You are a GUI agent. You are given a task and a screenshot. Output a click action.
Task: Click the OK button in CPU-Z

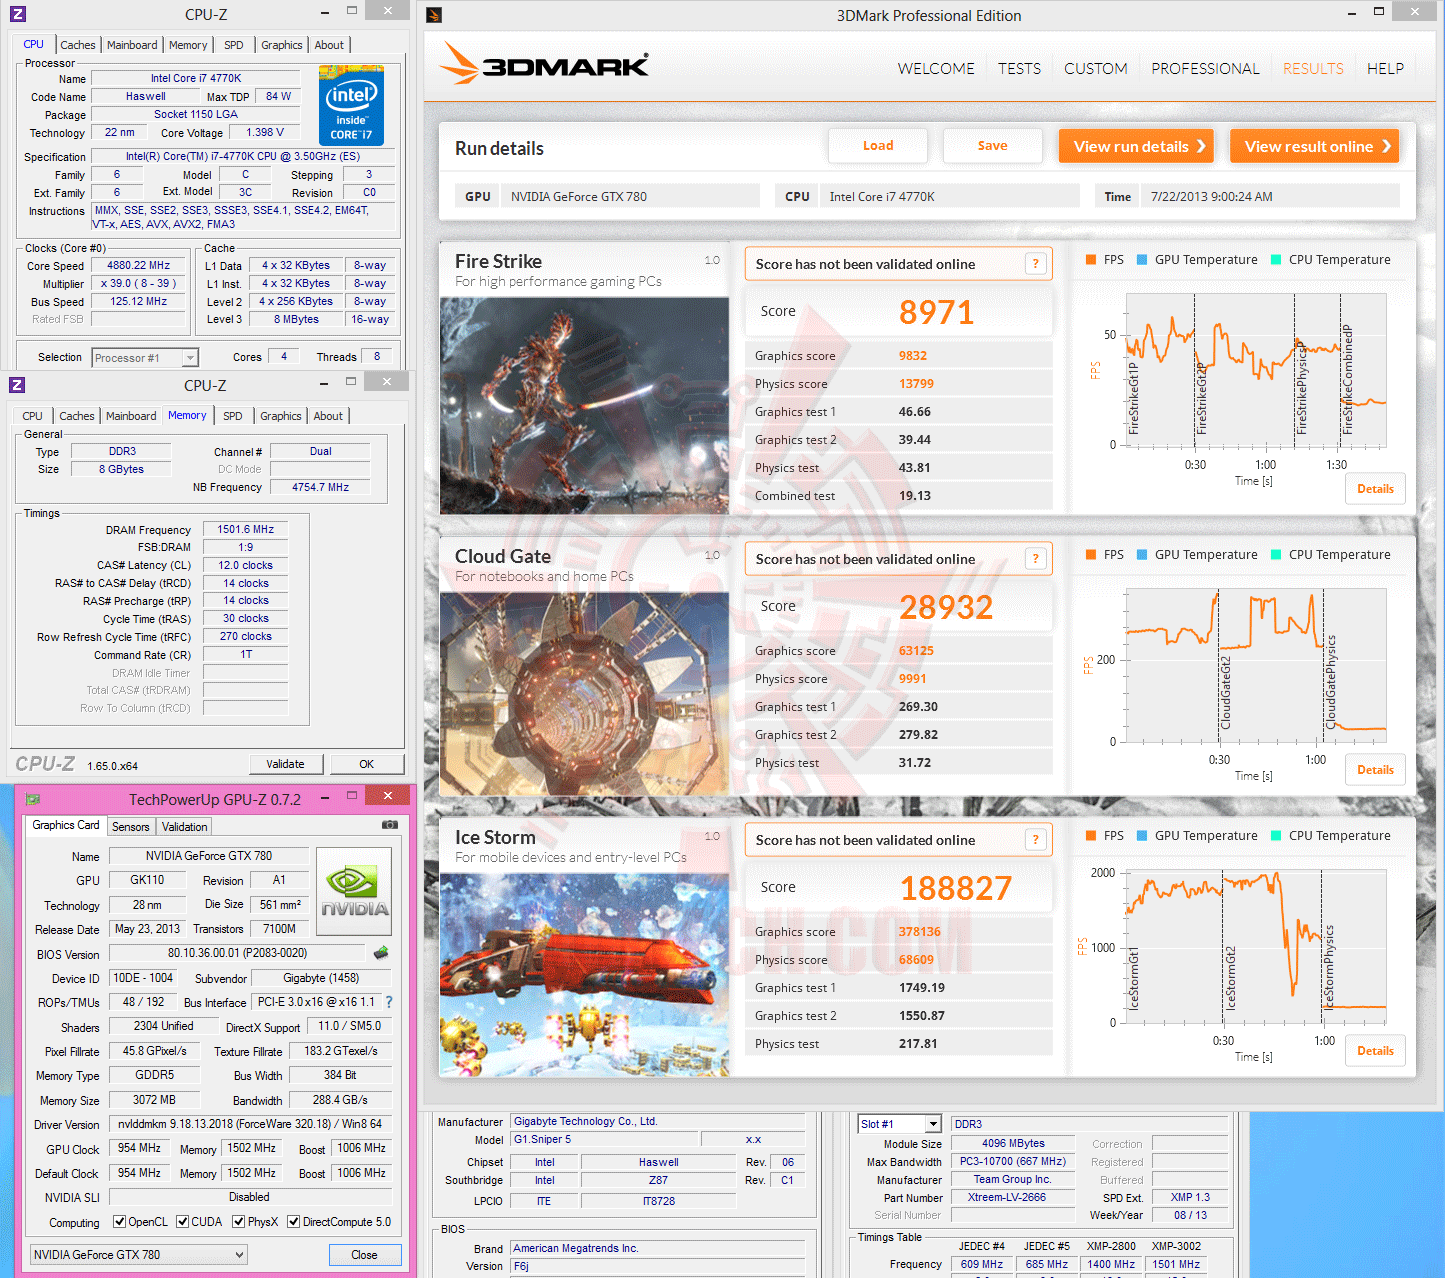pos(367,764)
